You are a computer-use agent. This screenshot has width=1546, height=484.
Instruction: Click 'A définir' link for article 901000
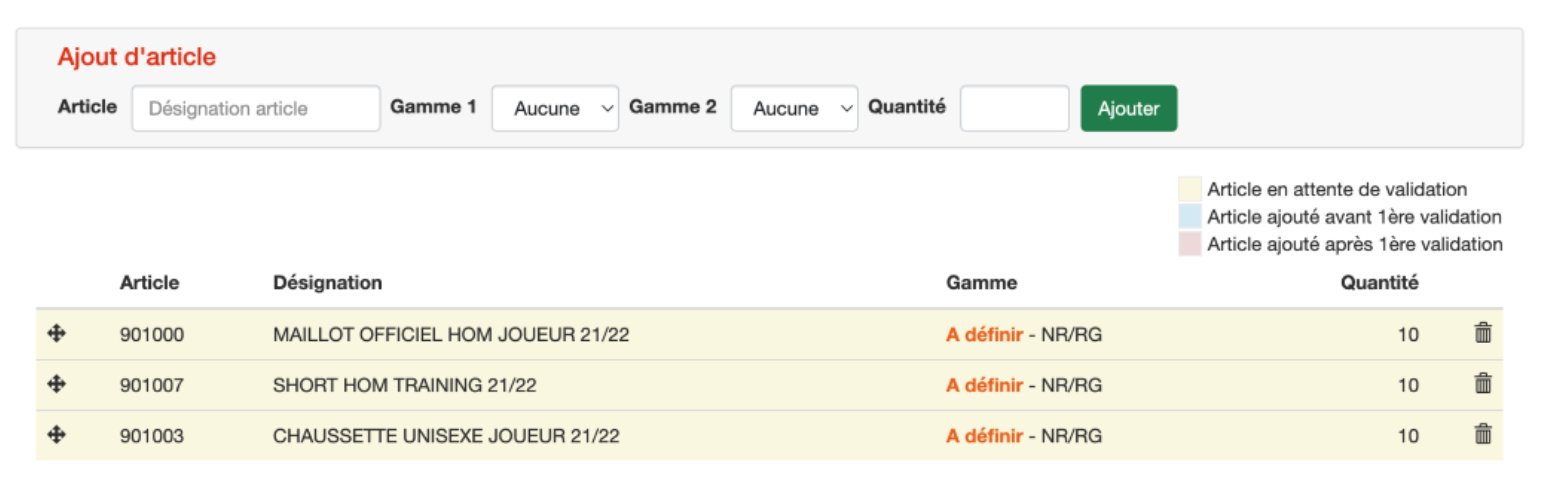(x=984, y=335)
